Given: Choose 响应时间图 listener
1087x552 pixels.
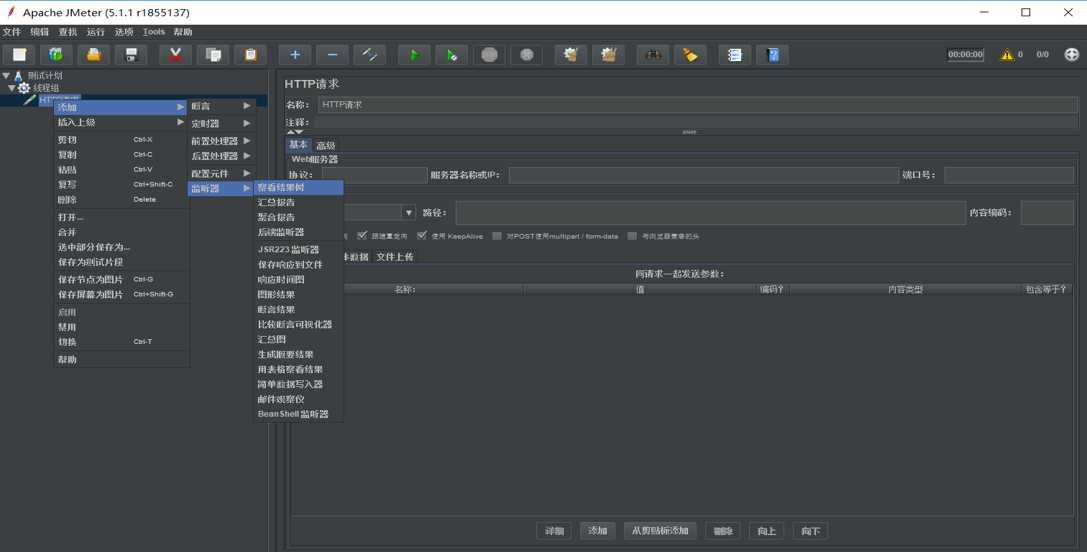Looking at the screenshot, I should (299, 279).
